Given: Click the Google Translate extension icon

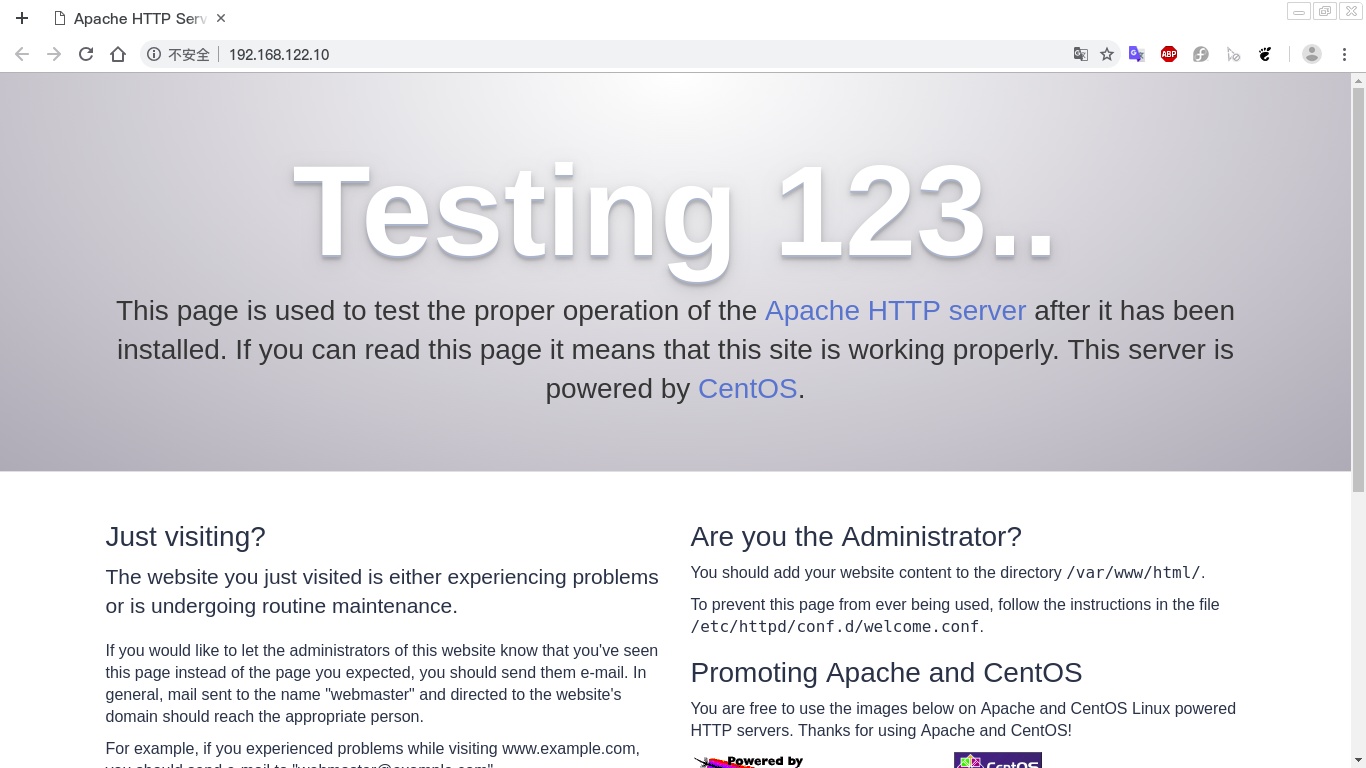Looking at the screenshot, I should point(1137,54).
